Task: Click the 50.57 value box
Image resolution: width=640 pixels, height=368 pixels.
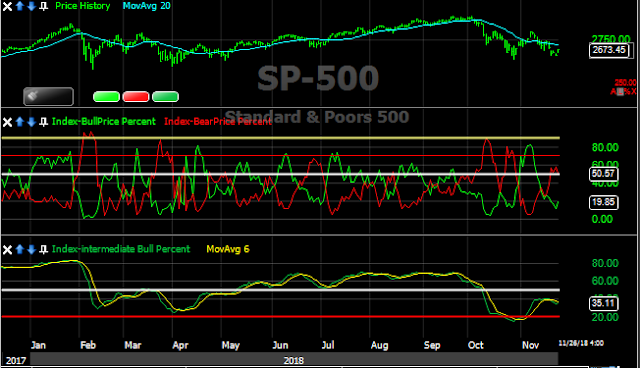Action: (x=603, y=174)
